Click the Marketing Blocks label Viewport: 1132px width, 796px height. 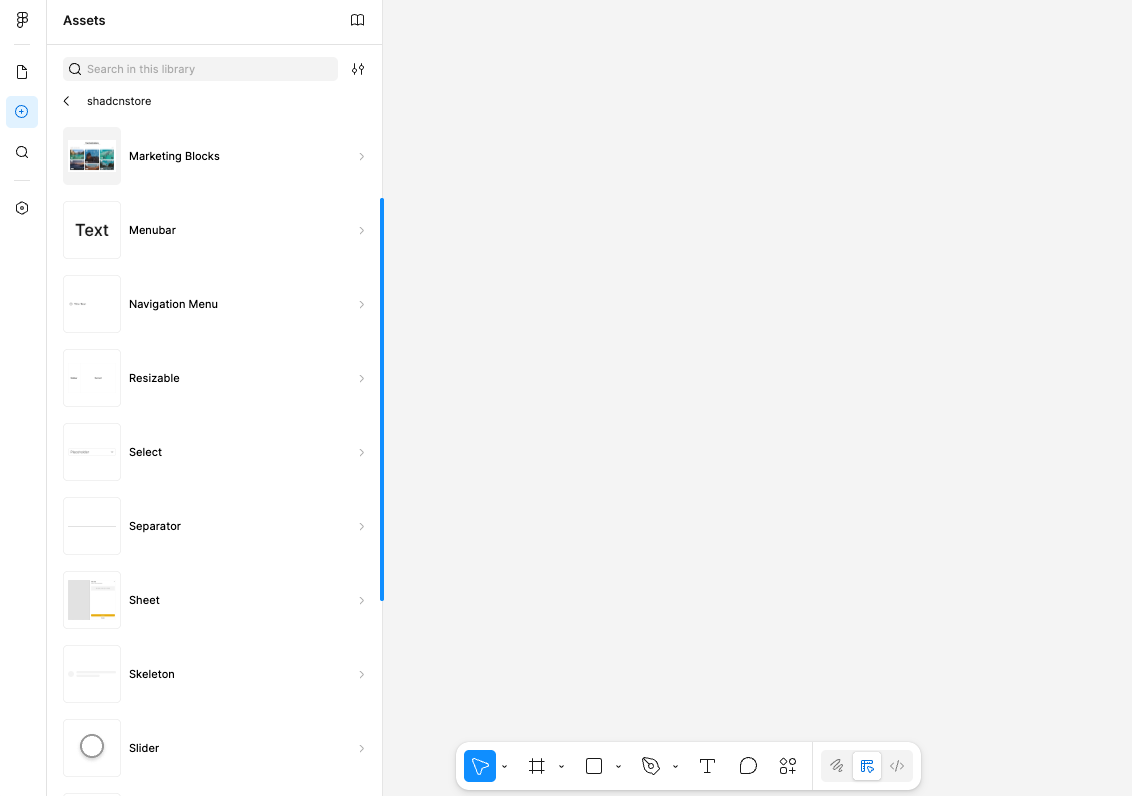(x=174, y=156)
